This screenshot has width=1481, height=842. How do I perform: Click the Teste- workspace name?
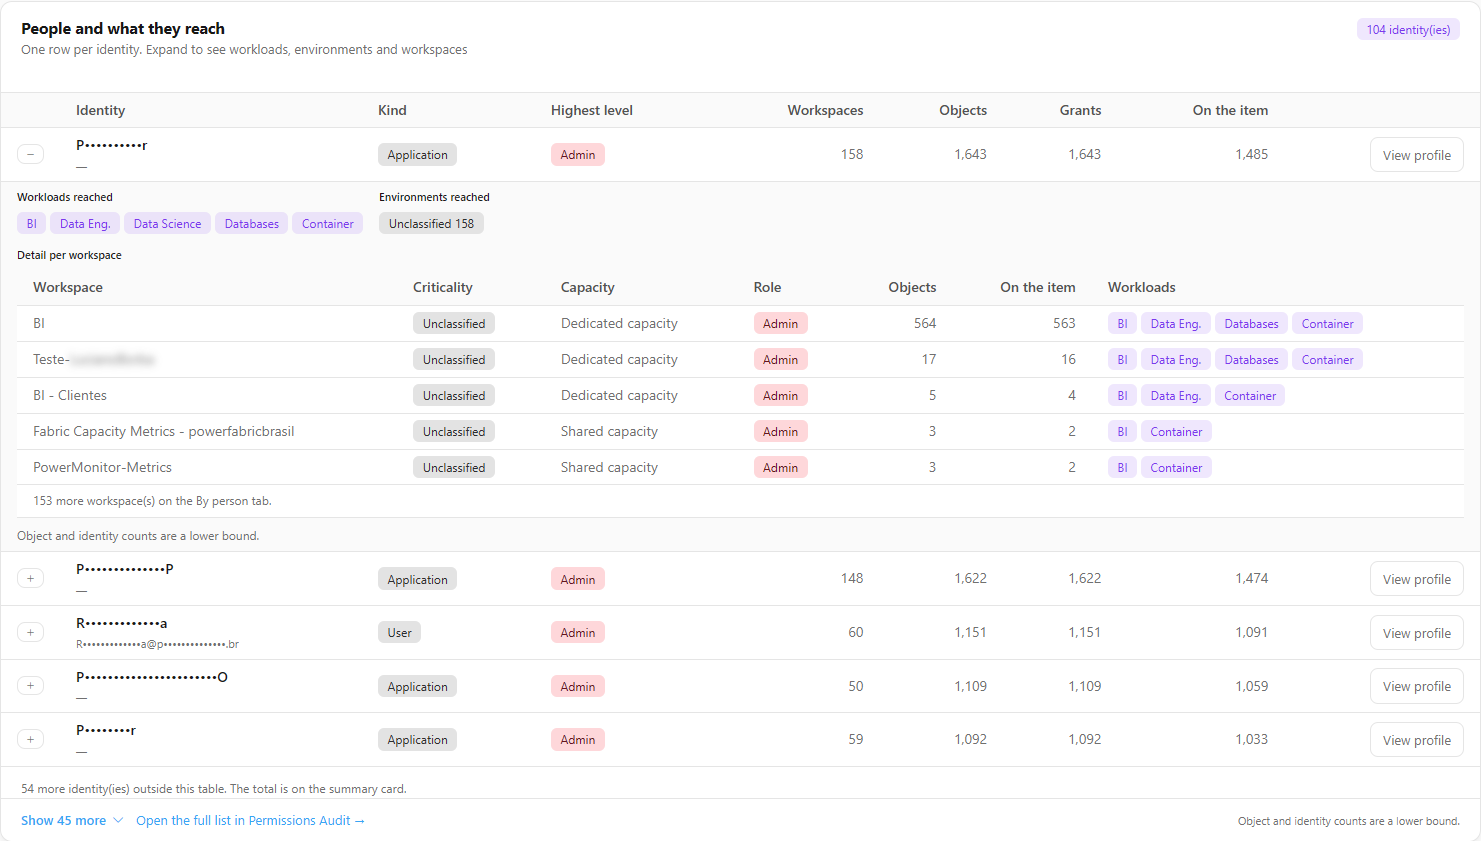pyautogui.click(x=94, y=359)
